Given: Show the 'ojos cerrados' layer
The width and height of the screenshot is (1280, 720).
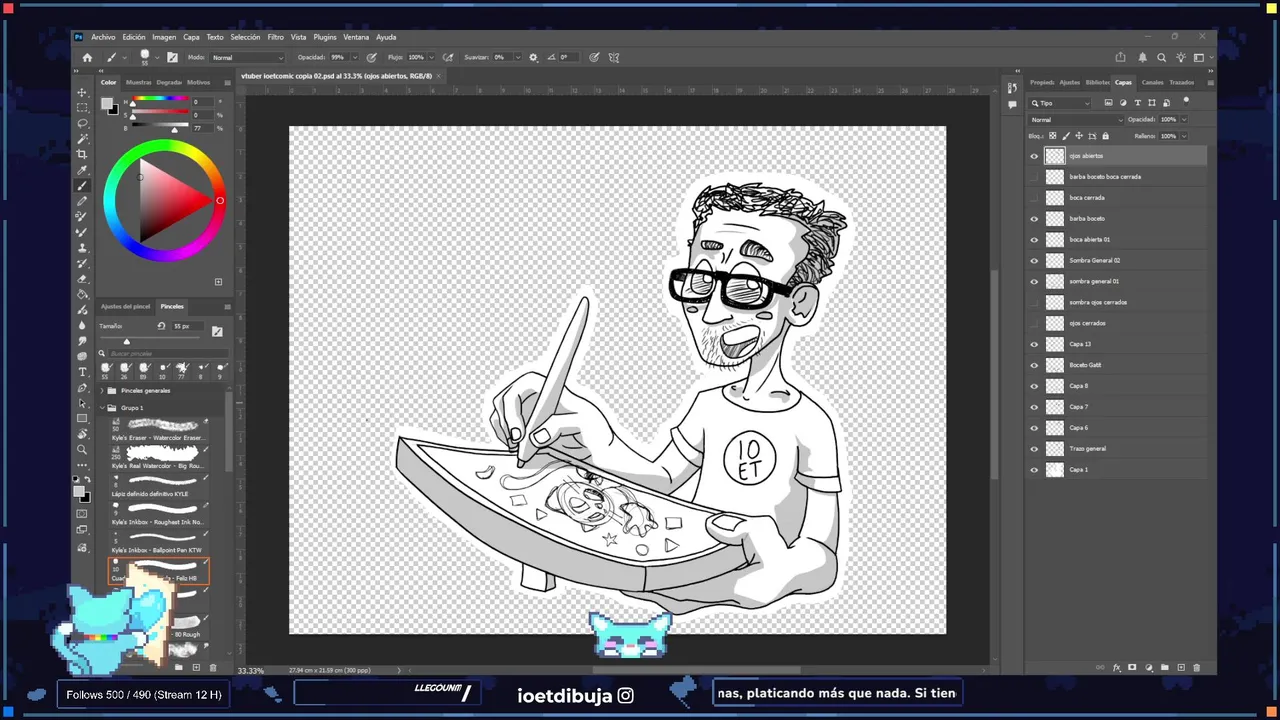Looking at the screenshot, I should [x=1034, y=323].
